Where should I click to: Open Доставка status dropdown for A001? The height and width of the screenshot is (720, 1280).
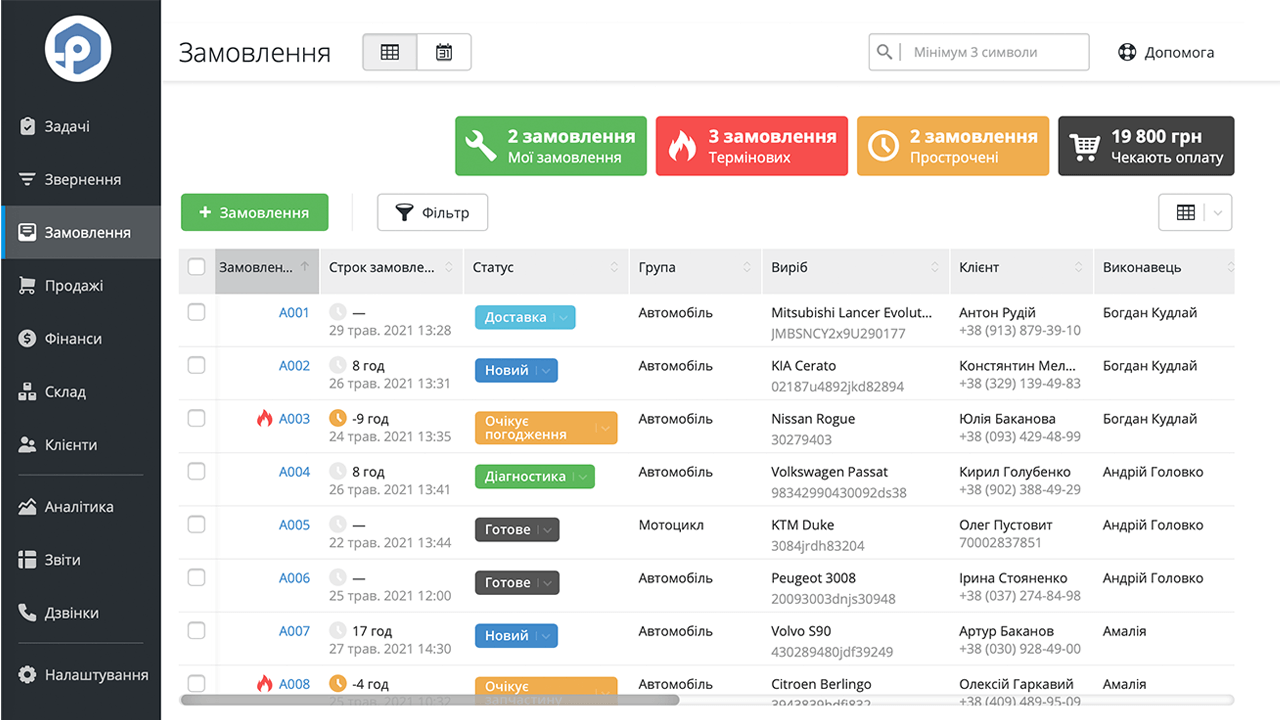(x=525, y=318)
